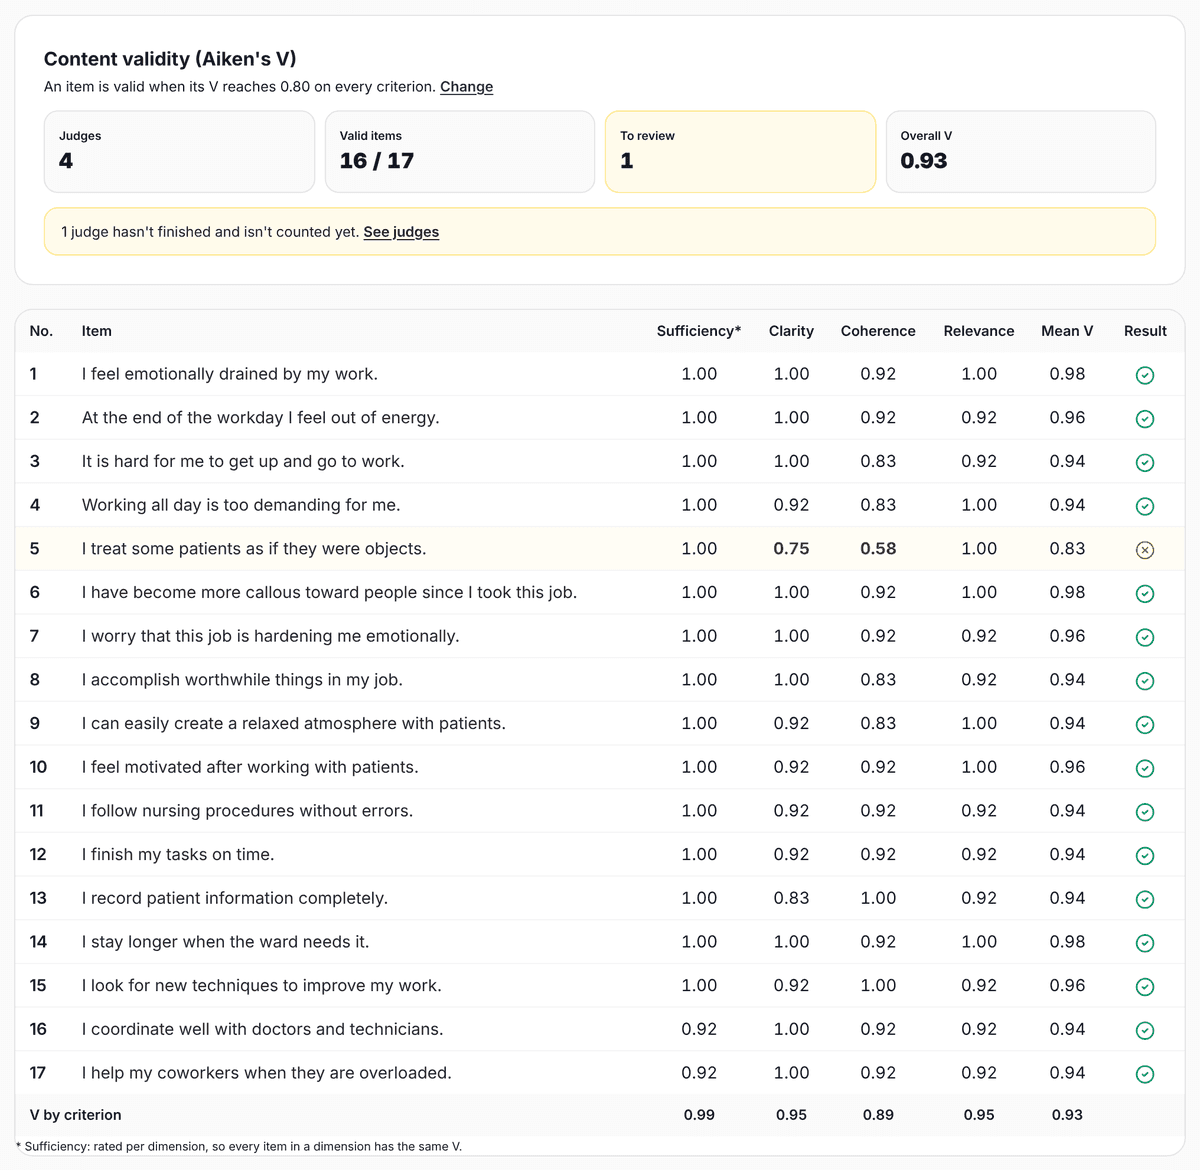This screenshot has width=1200, height=1170.
Task: Follow the See judges link
Action: (x=401, y=232)
